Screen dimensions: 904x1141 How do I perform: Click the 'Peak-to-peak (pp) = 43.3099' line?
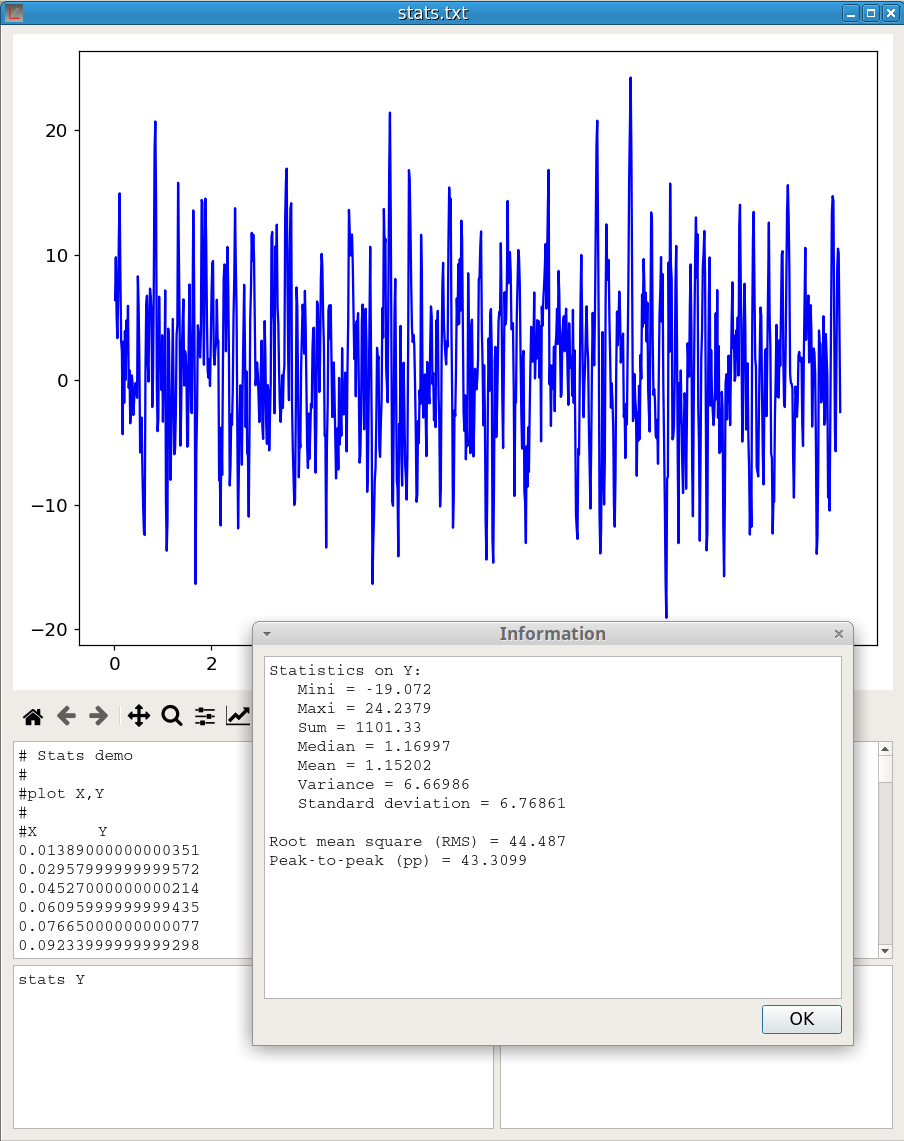(x=398, y=860)
